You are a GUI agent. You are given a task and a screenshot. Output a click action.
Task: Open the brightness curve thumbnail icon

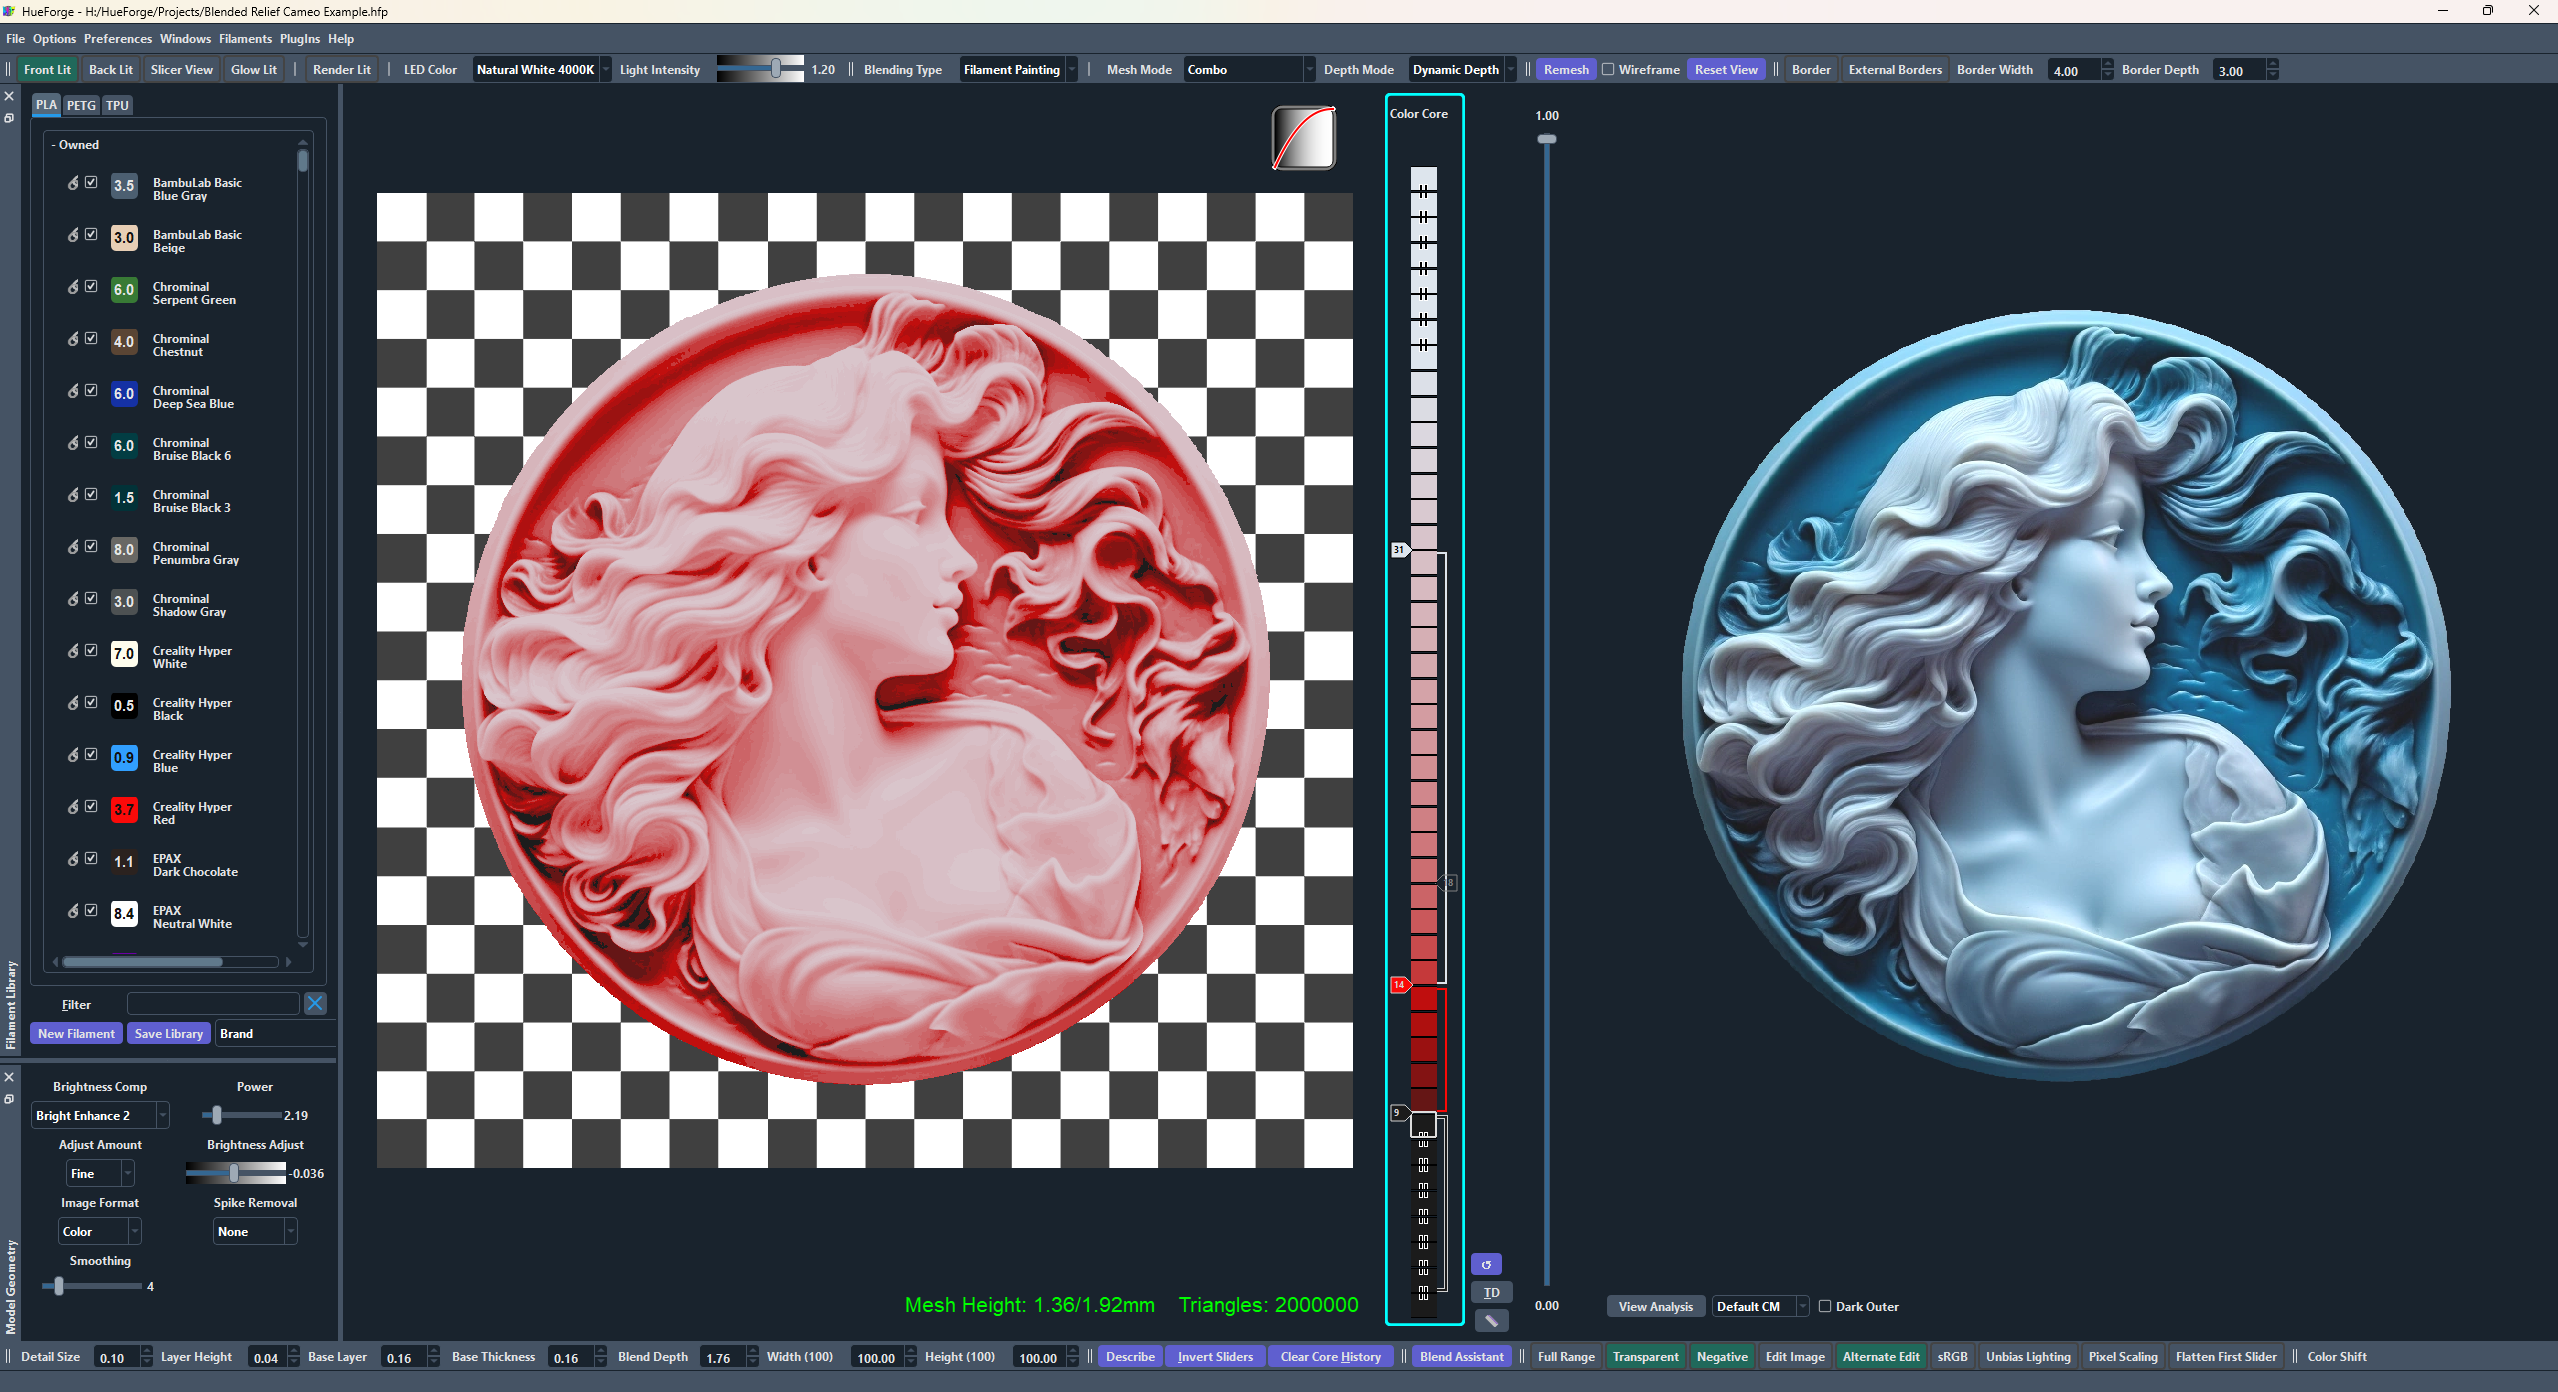1303,138
